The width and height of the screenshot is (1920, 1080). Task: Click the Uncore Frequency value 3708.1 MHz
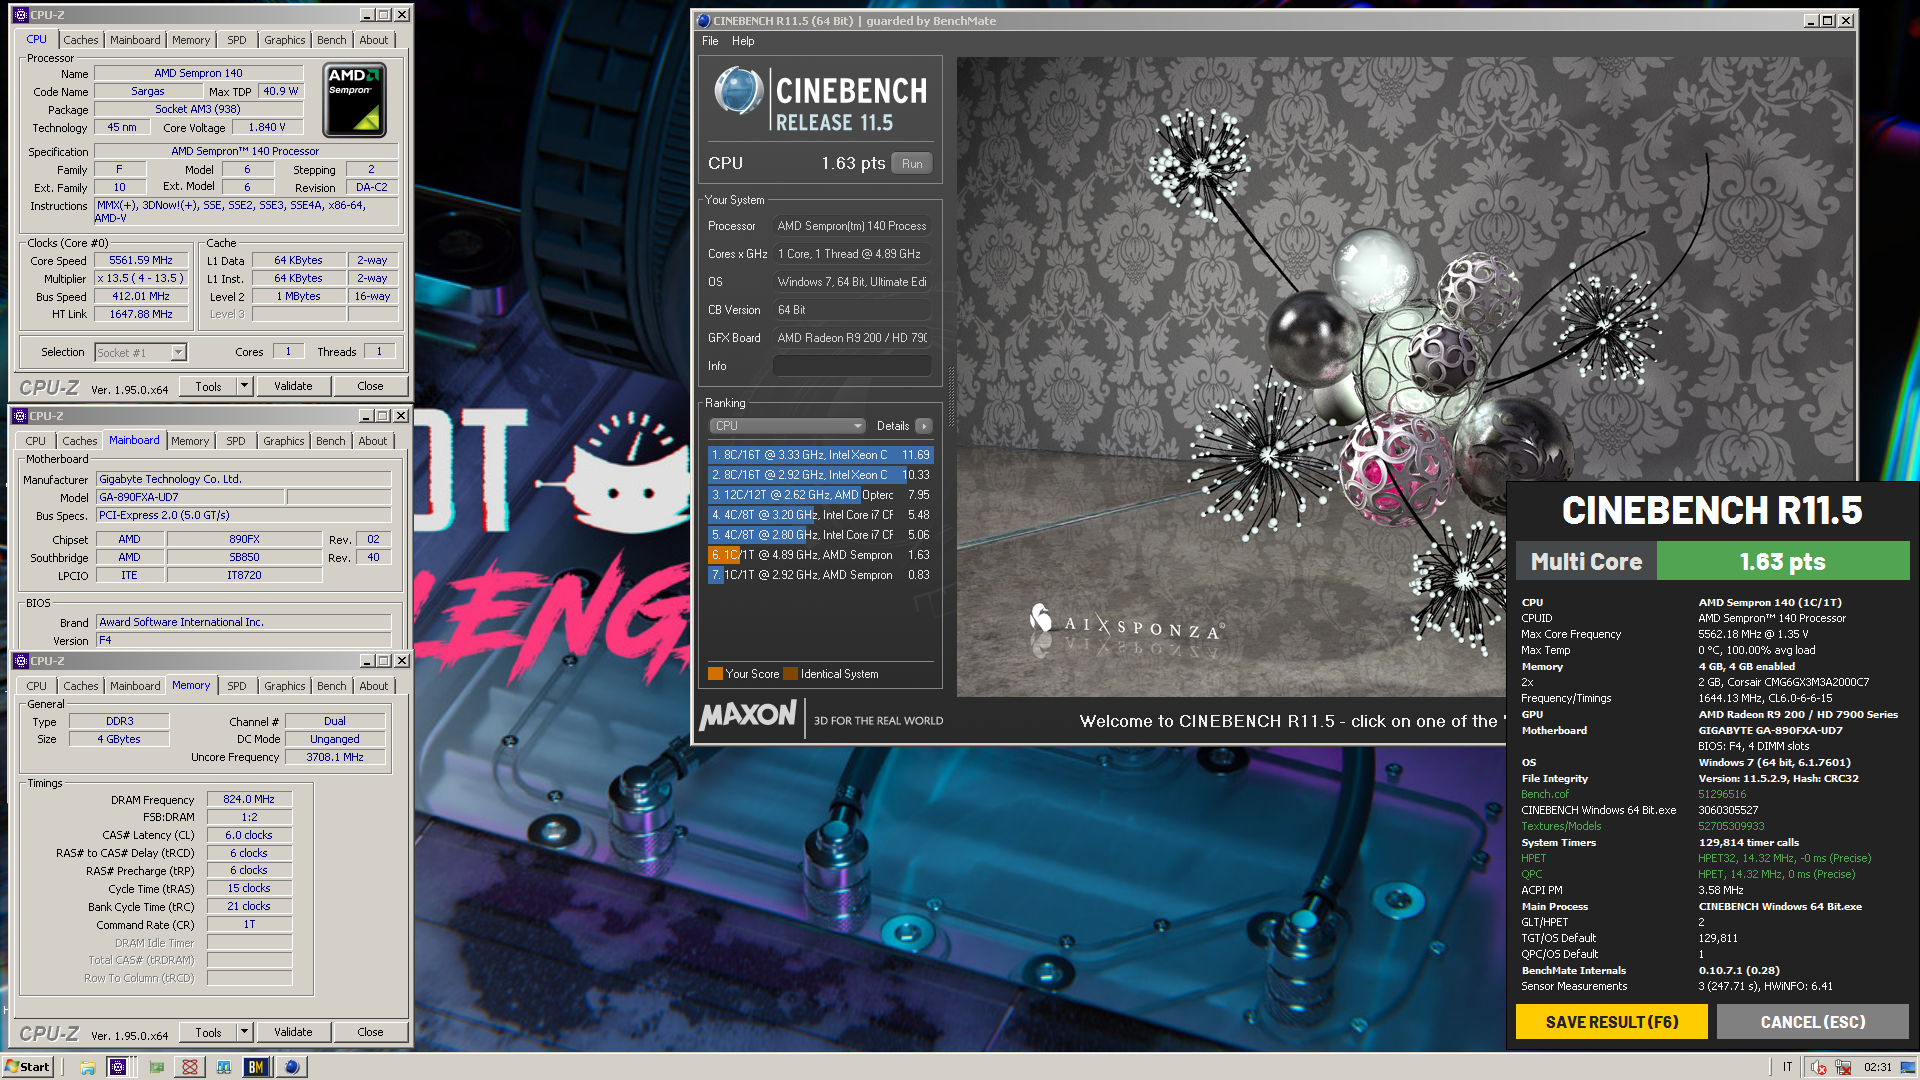tap(335, 757)
